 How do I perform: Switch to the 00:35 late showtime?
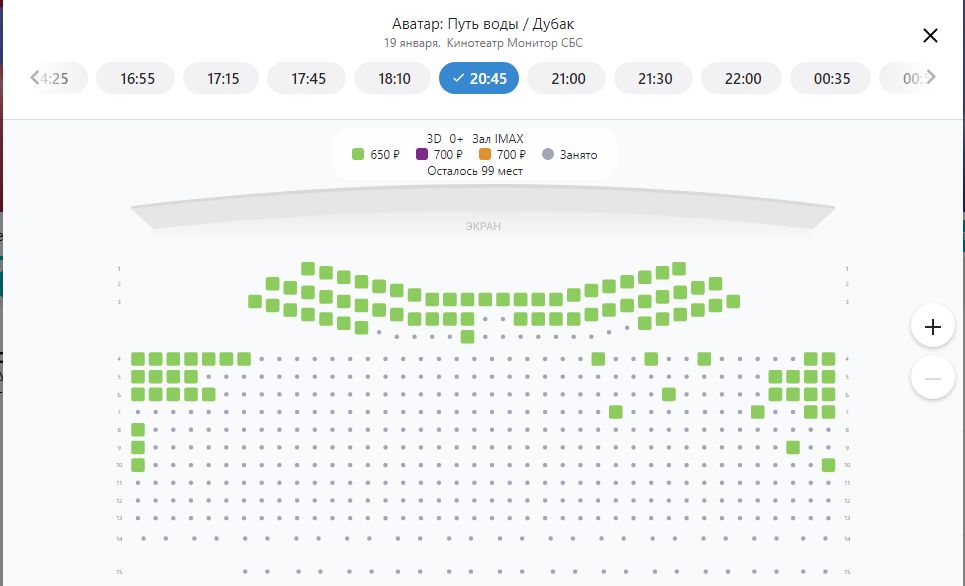click(832, 78)
